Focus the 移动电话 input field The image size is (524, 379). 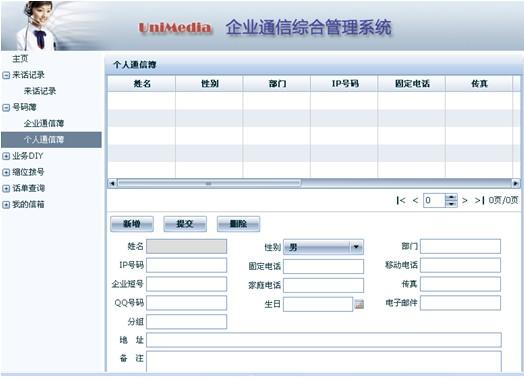pyautogui.click(x=460, y=265)
